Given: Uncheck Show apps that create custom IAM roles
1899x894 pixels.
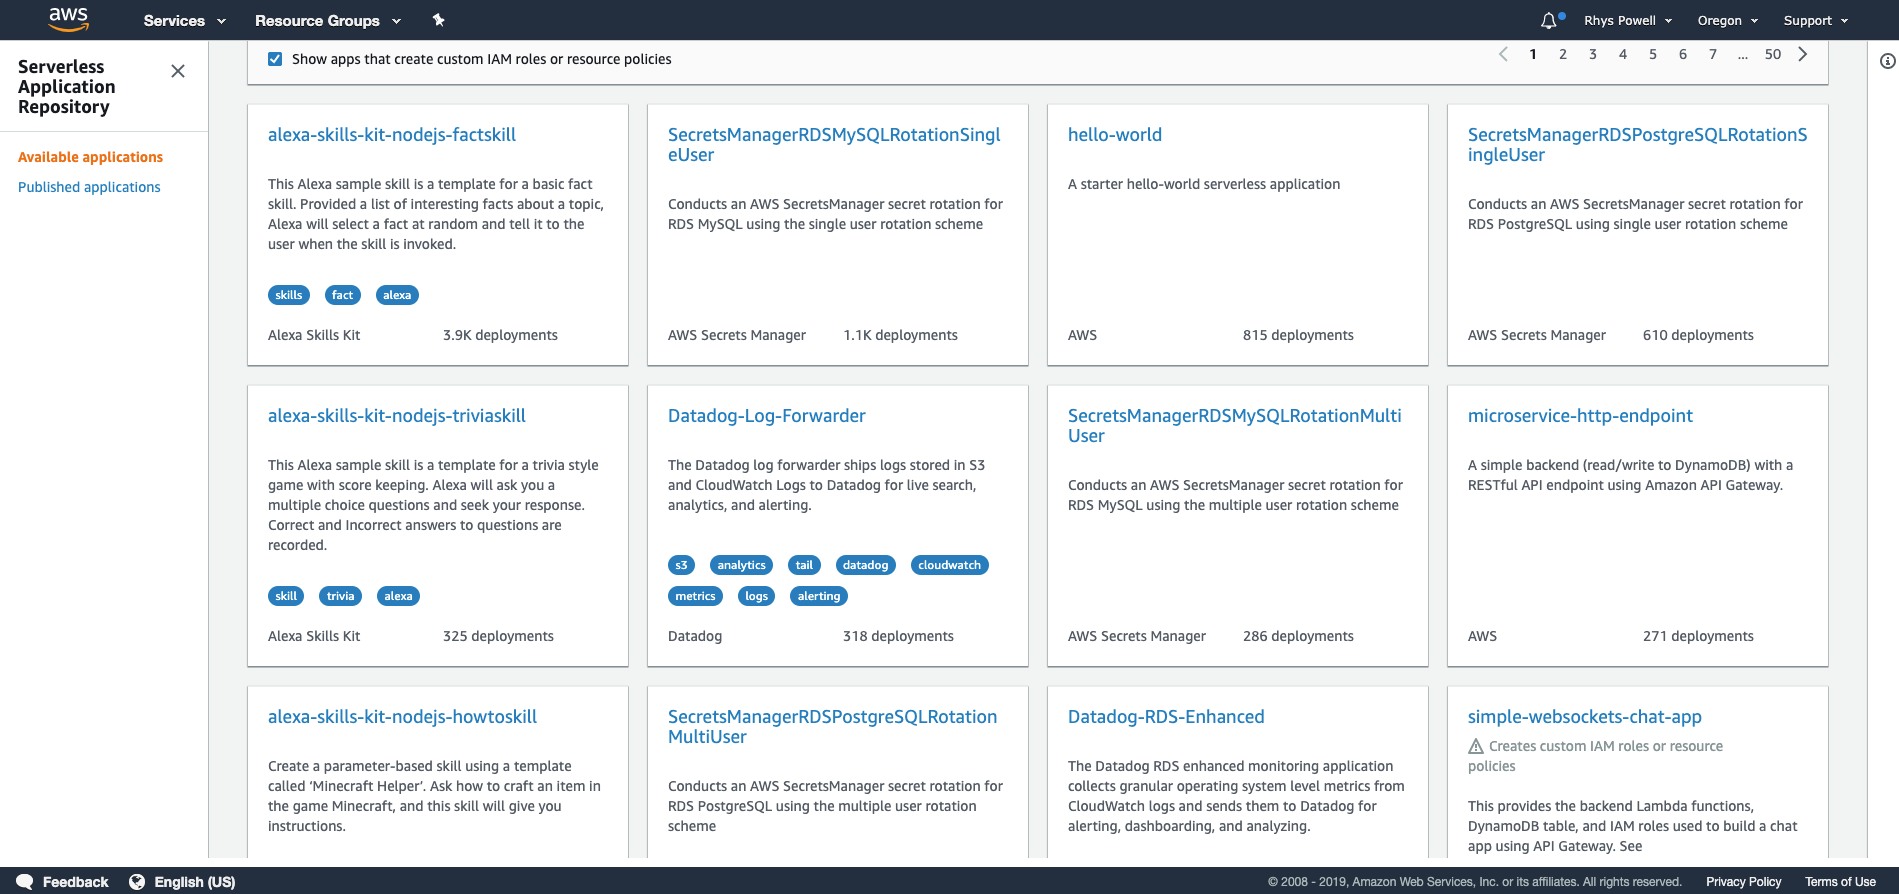Looking at the screenshot, I should click(275, 59).
